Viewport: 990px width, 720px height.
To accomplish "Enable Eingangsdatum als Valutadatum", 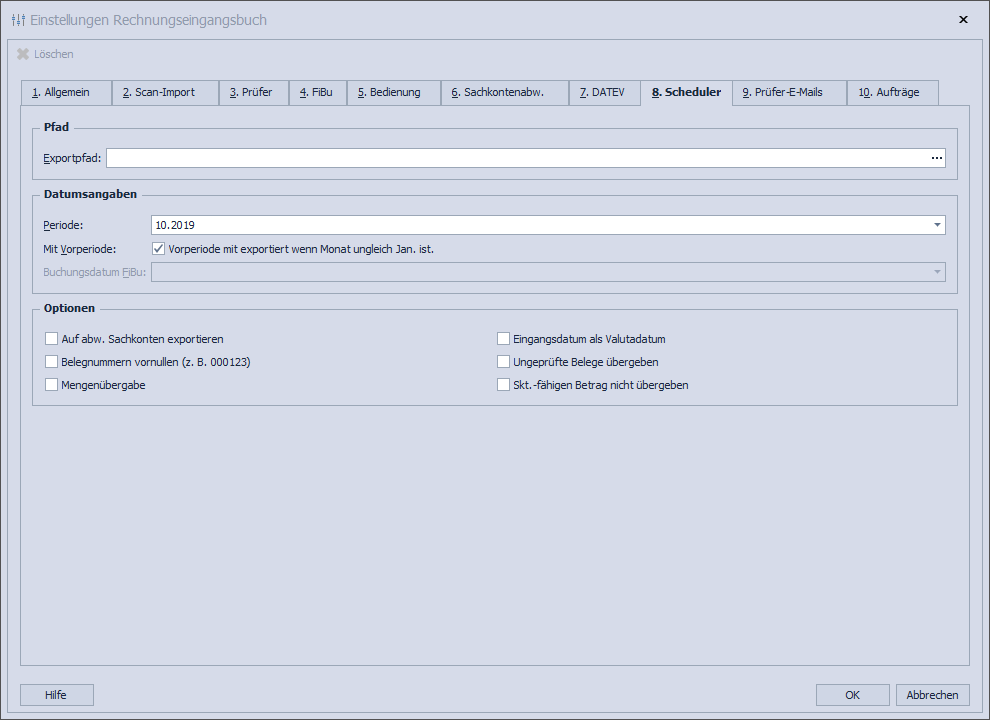I will [504, 339].
